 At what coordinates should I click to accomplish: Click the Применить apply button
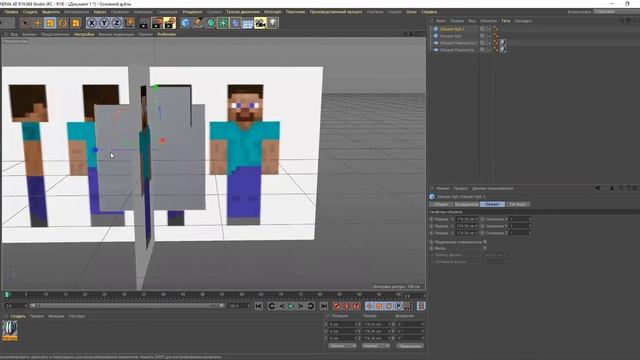(x=410, y=346)
